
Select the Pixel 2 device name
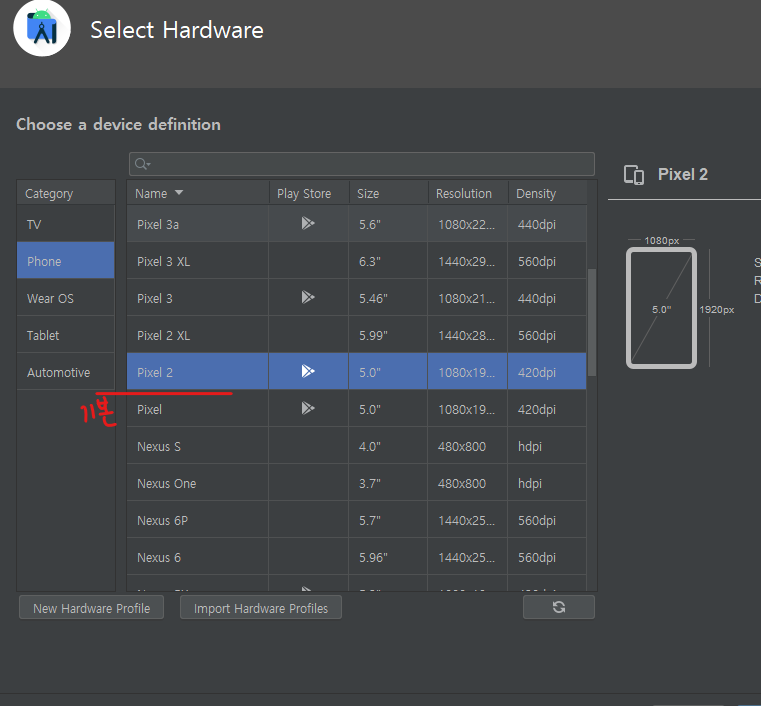(x=154, y=372)
